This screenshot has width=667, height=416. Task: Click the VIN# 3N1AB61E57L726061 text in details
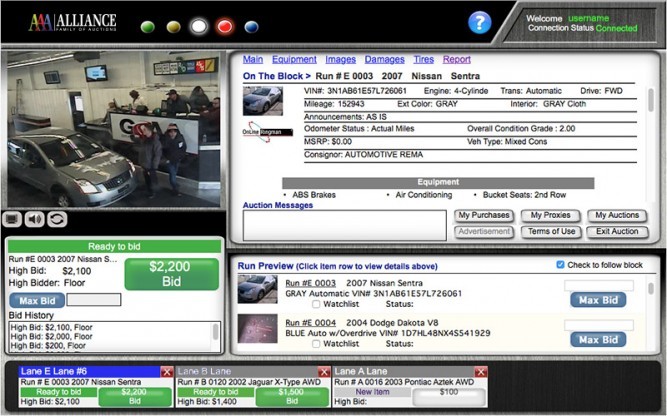click(355, 91)
